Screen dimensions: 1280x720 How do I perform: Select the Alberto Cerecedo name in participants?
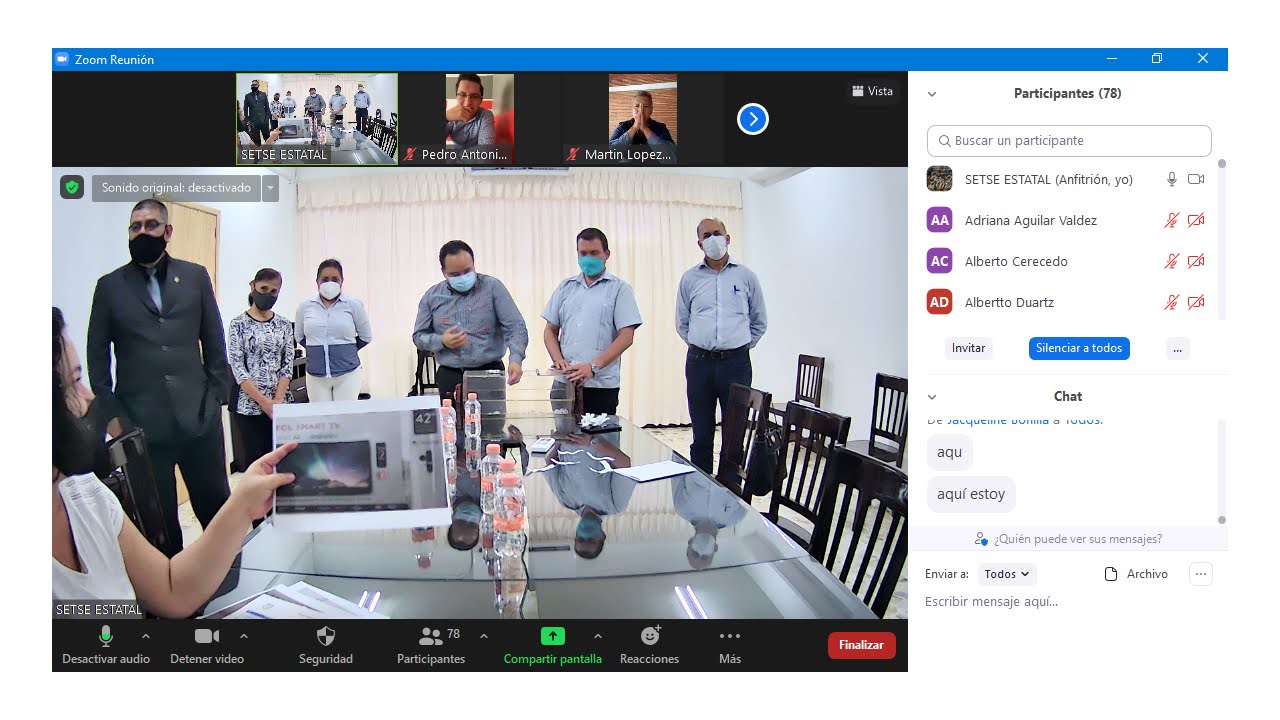[x=1016, y=261]
